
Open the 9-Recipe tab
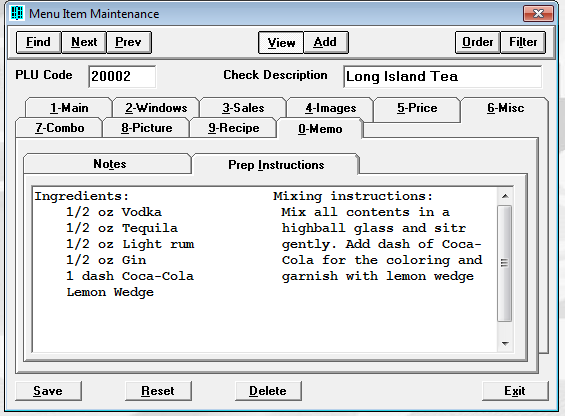[x=233, y=128]
